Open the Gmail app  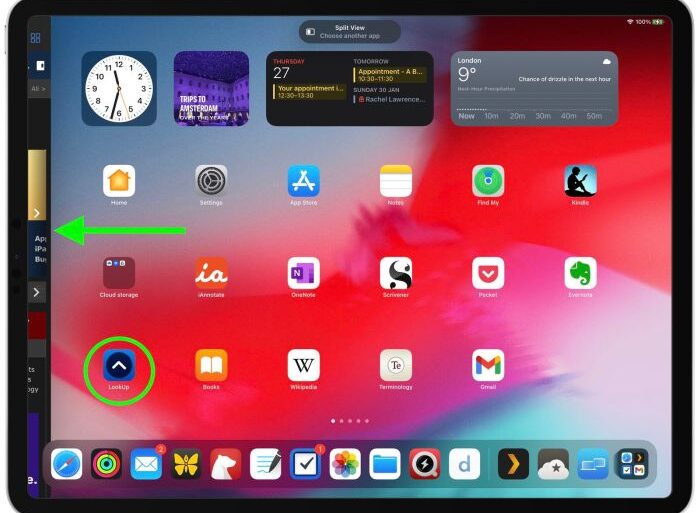(488, 365)
